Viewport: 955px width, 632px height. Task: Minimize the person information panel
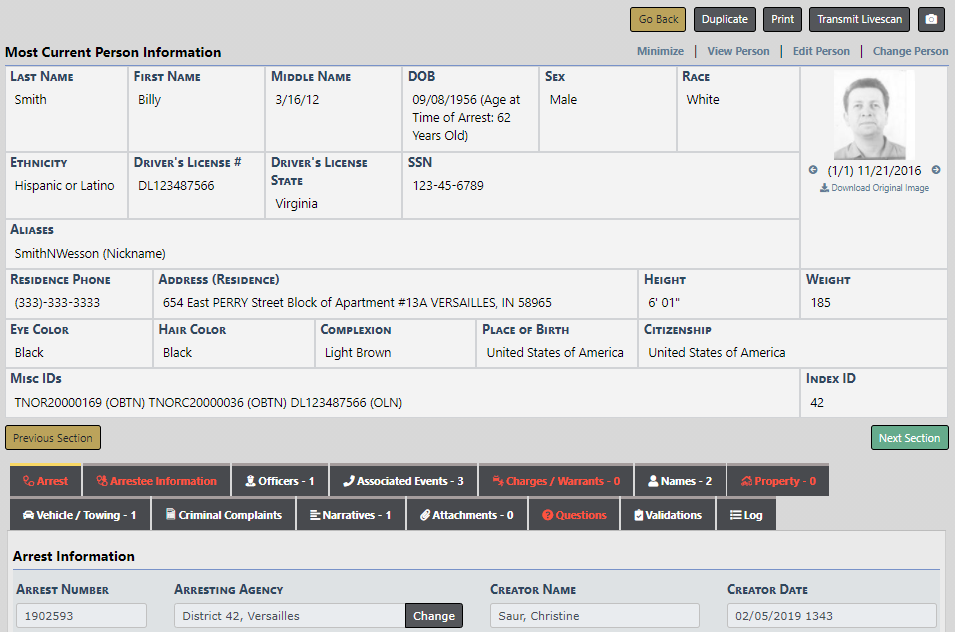coord(660,51)
